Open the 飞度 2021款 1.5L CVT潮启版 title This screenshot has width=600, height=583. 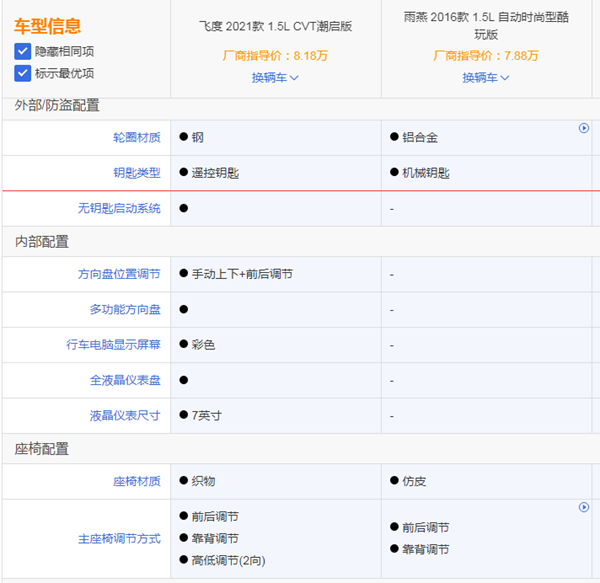[x=275, y=27]
